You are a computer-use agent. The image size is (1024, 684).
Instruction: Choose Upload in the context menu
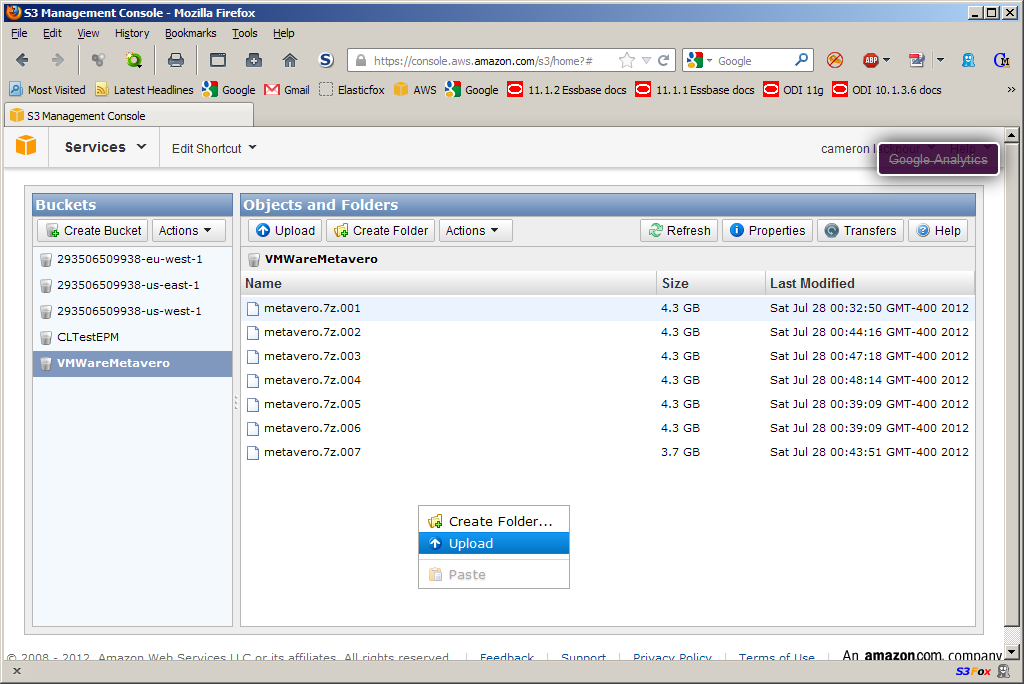(x=494, y=544)
